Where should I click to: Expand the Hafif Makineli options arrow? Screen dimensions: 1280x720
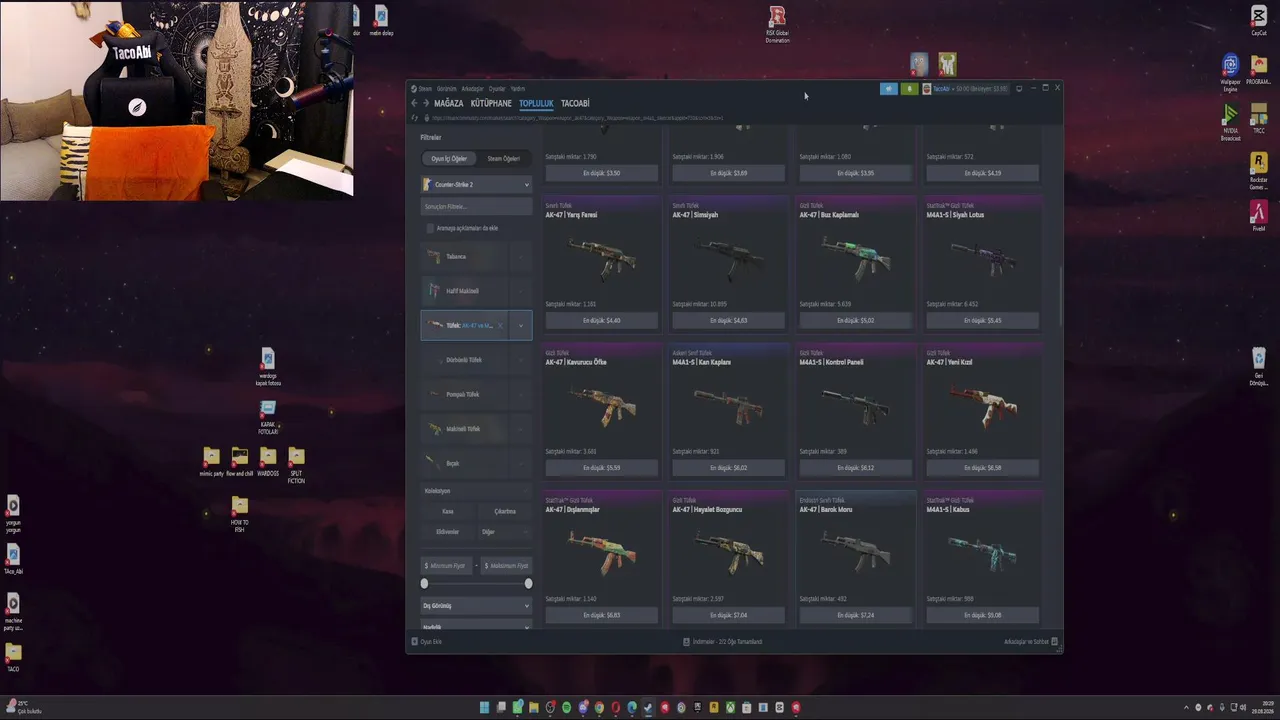pos(520,291)
